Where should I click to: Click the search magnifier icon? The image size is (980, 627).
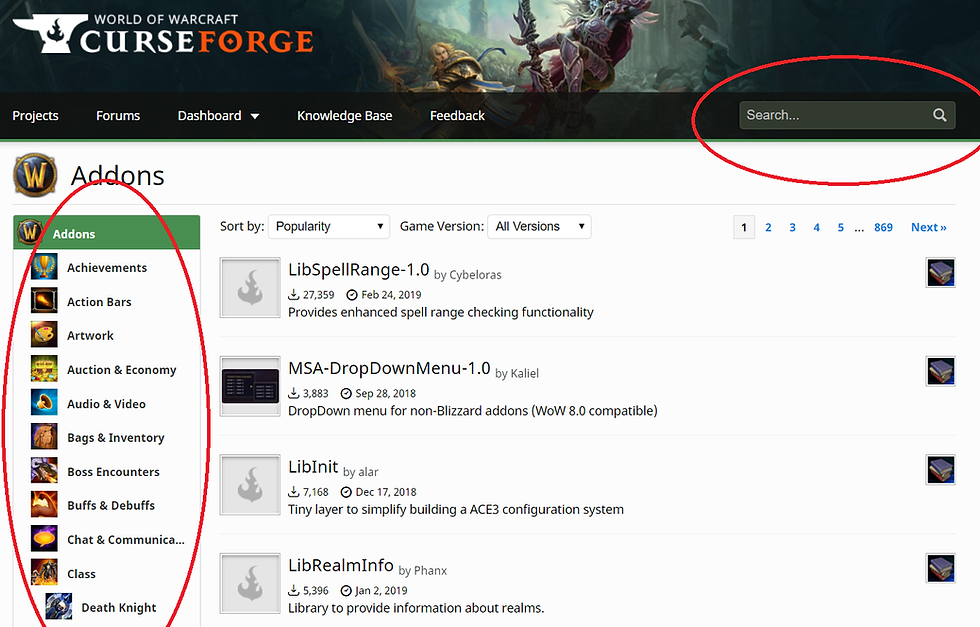(x=939, y=115)
